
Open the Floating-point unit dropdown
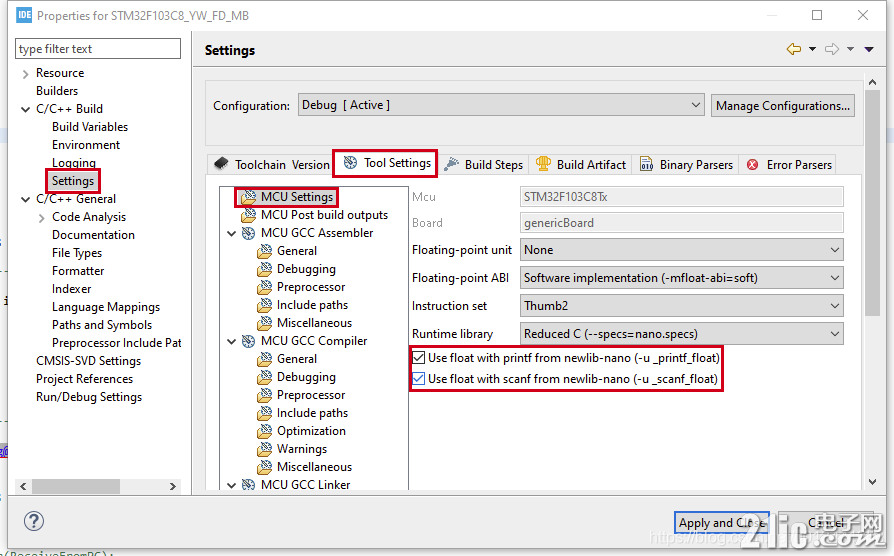[x=681, y=250]
